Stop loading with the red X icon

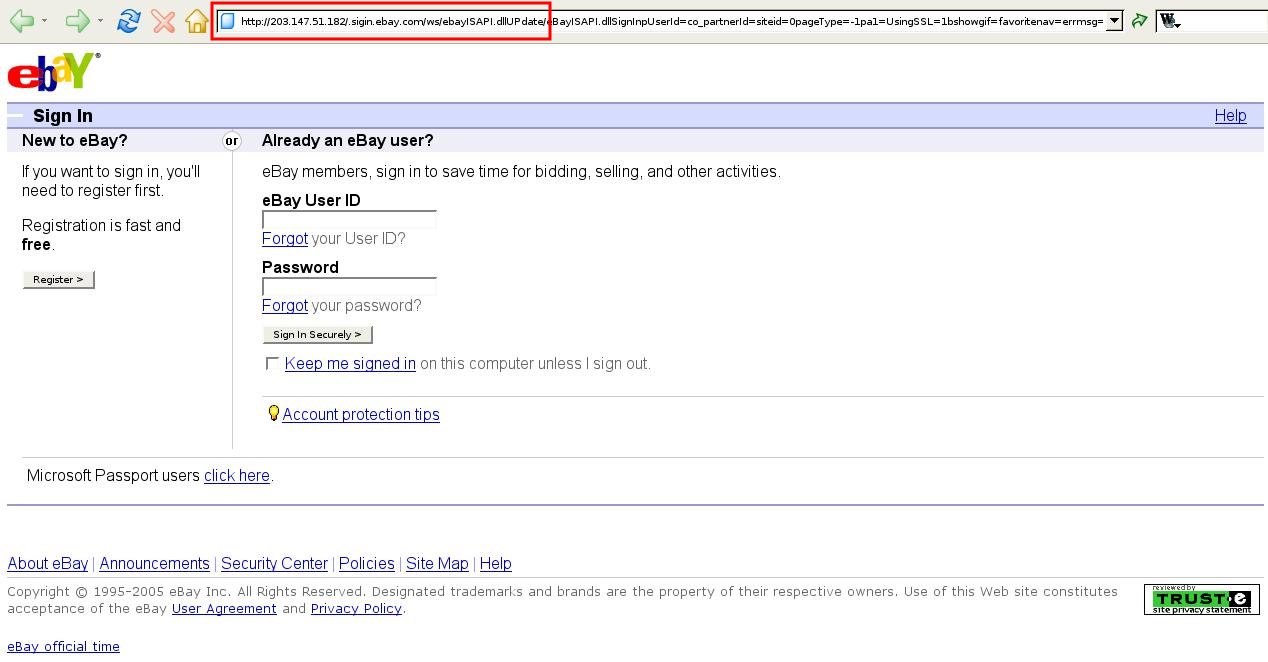(164, 21)
